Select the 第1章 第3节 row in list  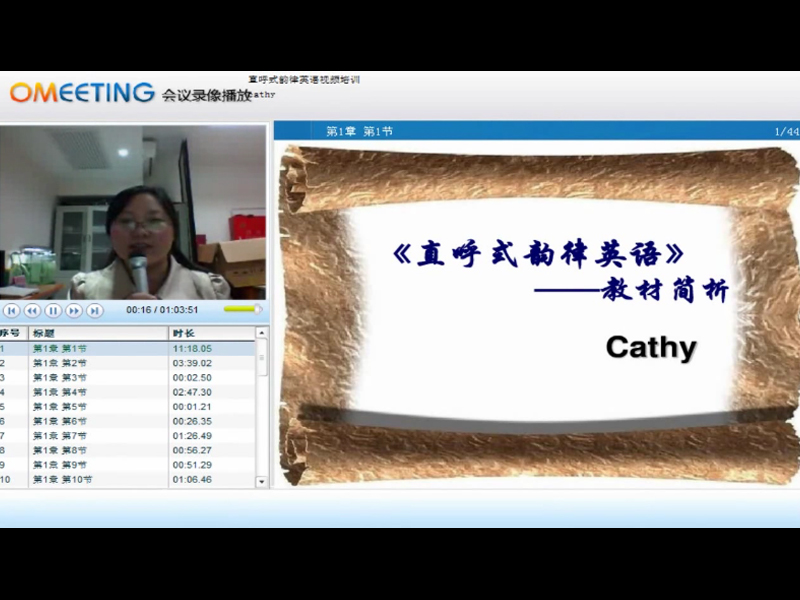click(60, 378)
